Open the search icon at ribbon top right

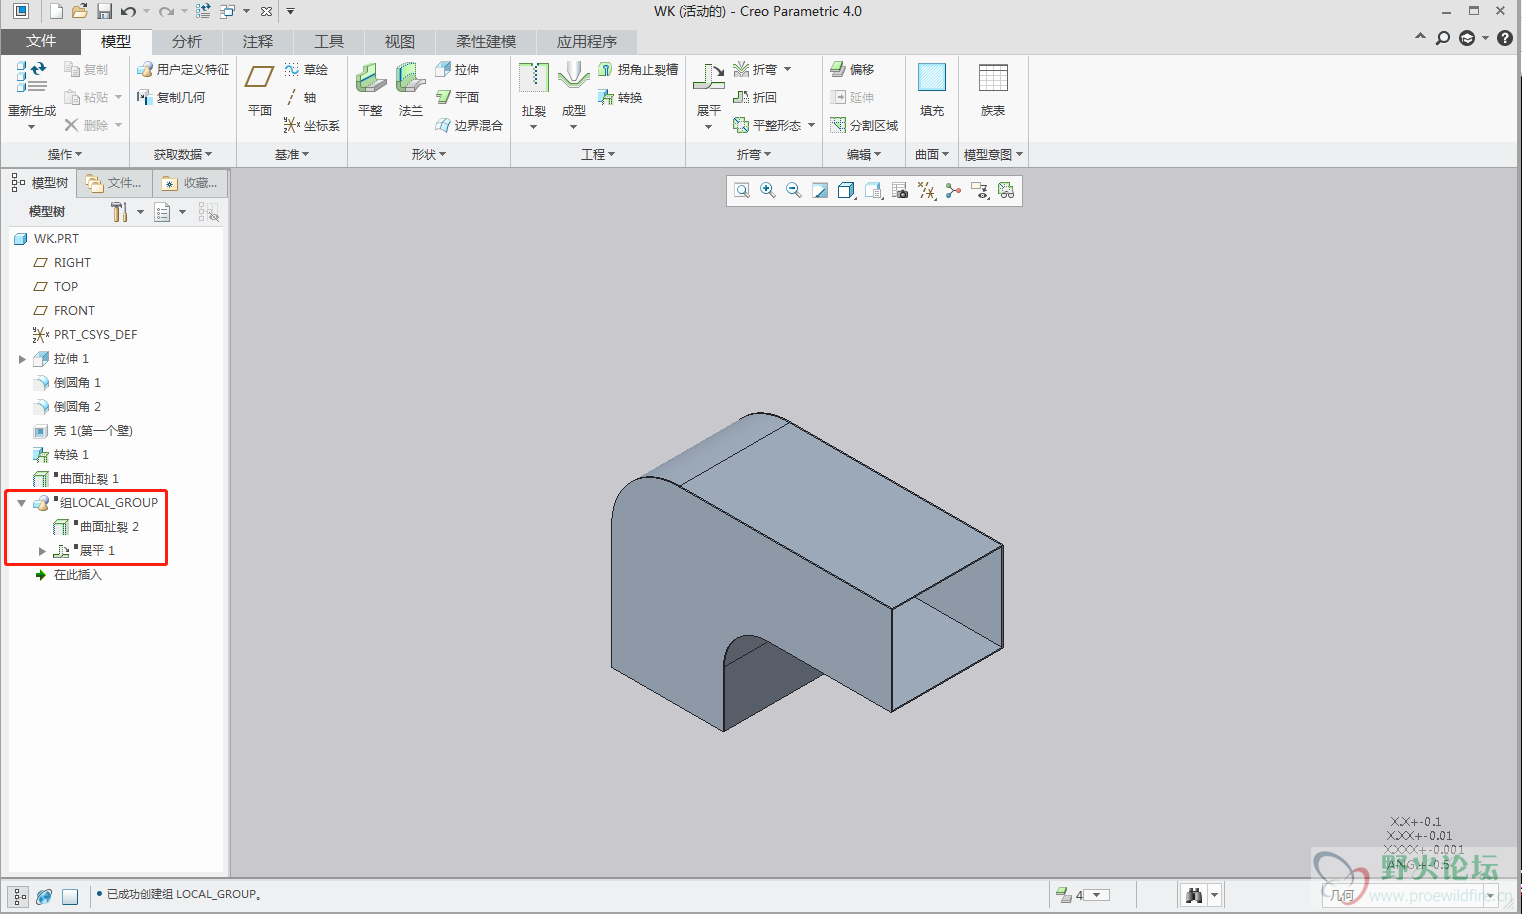click(1443, 38)
